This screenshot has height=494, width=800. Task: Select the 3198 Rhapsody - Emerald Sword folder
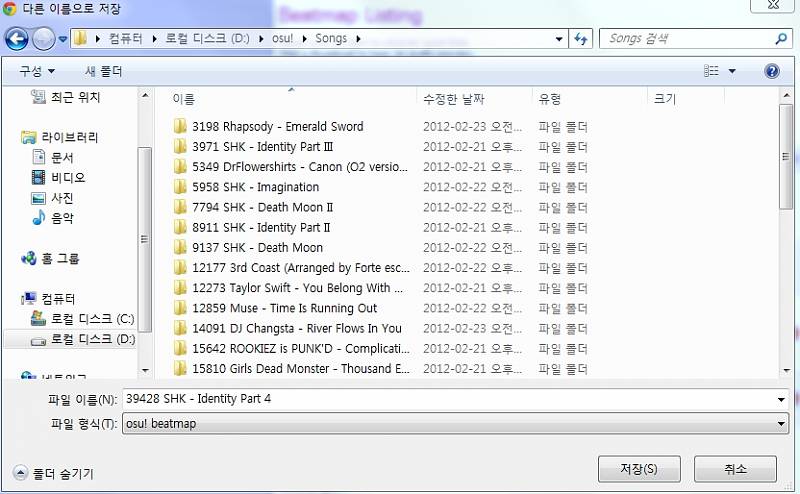tap(277, 127)
